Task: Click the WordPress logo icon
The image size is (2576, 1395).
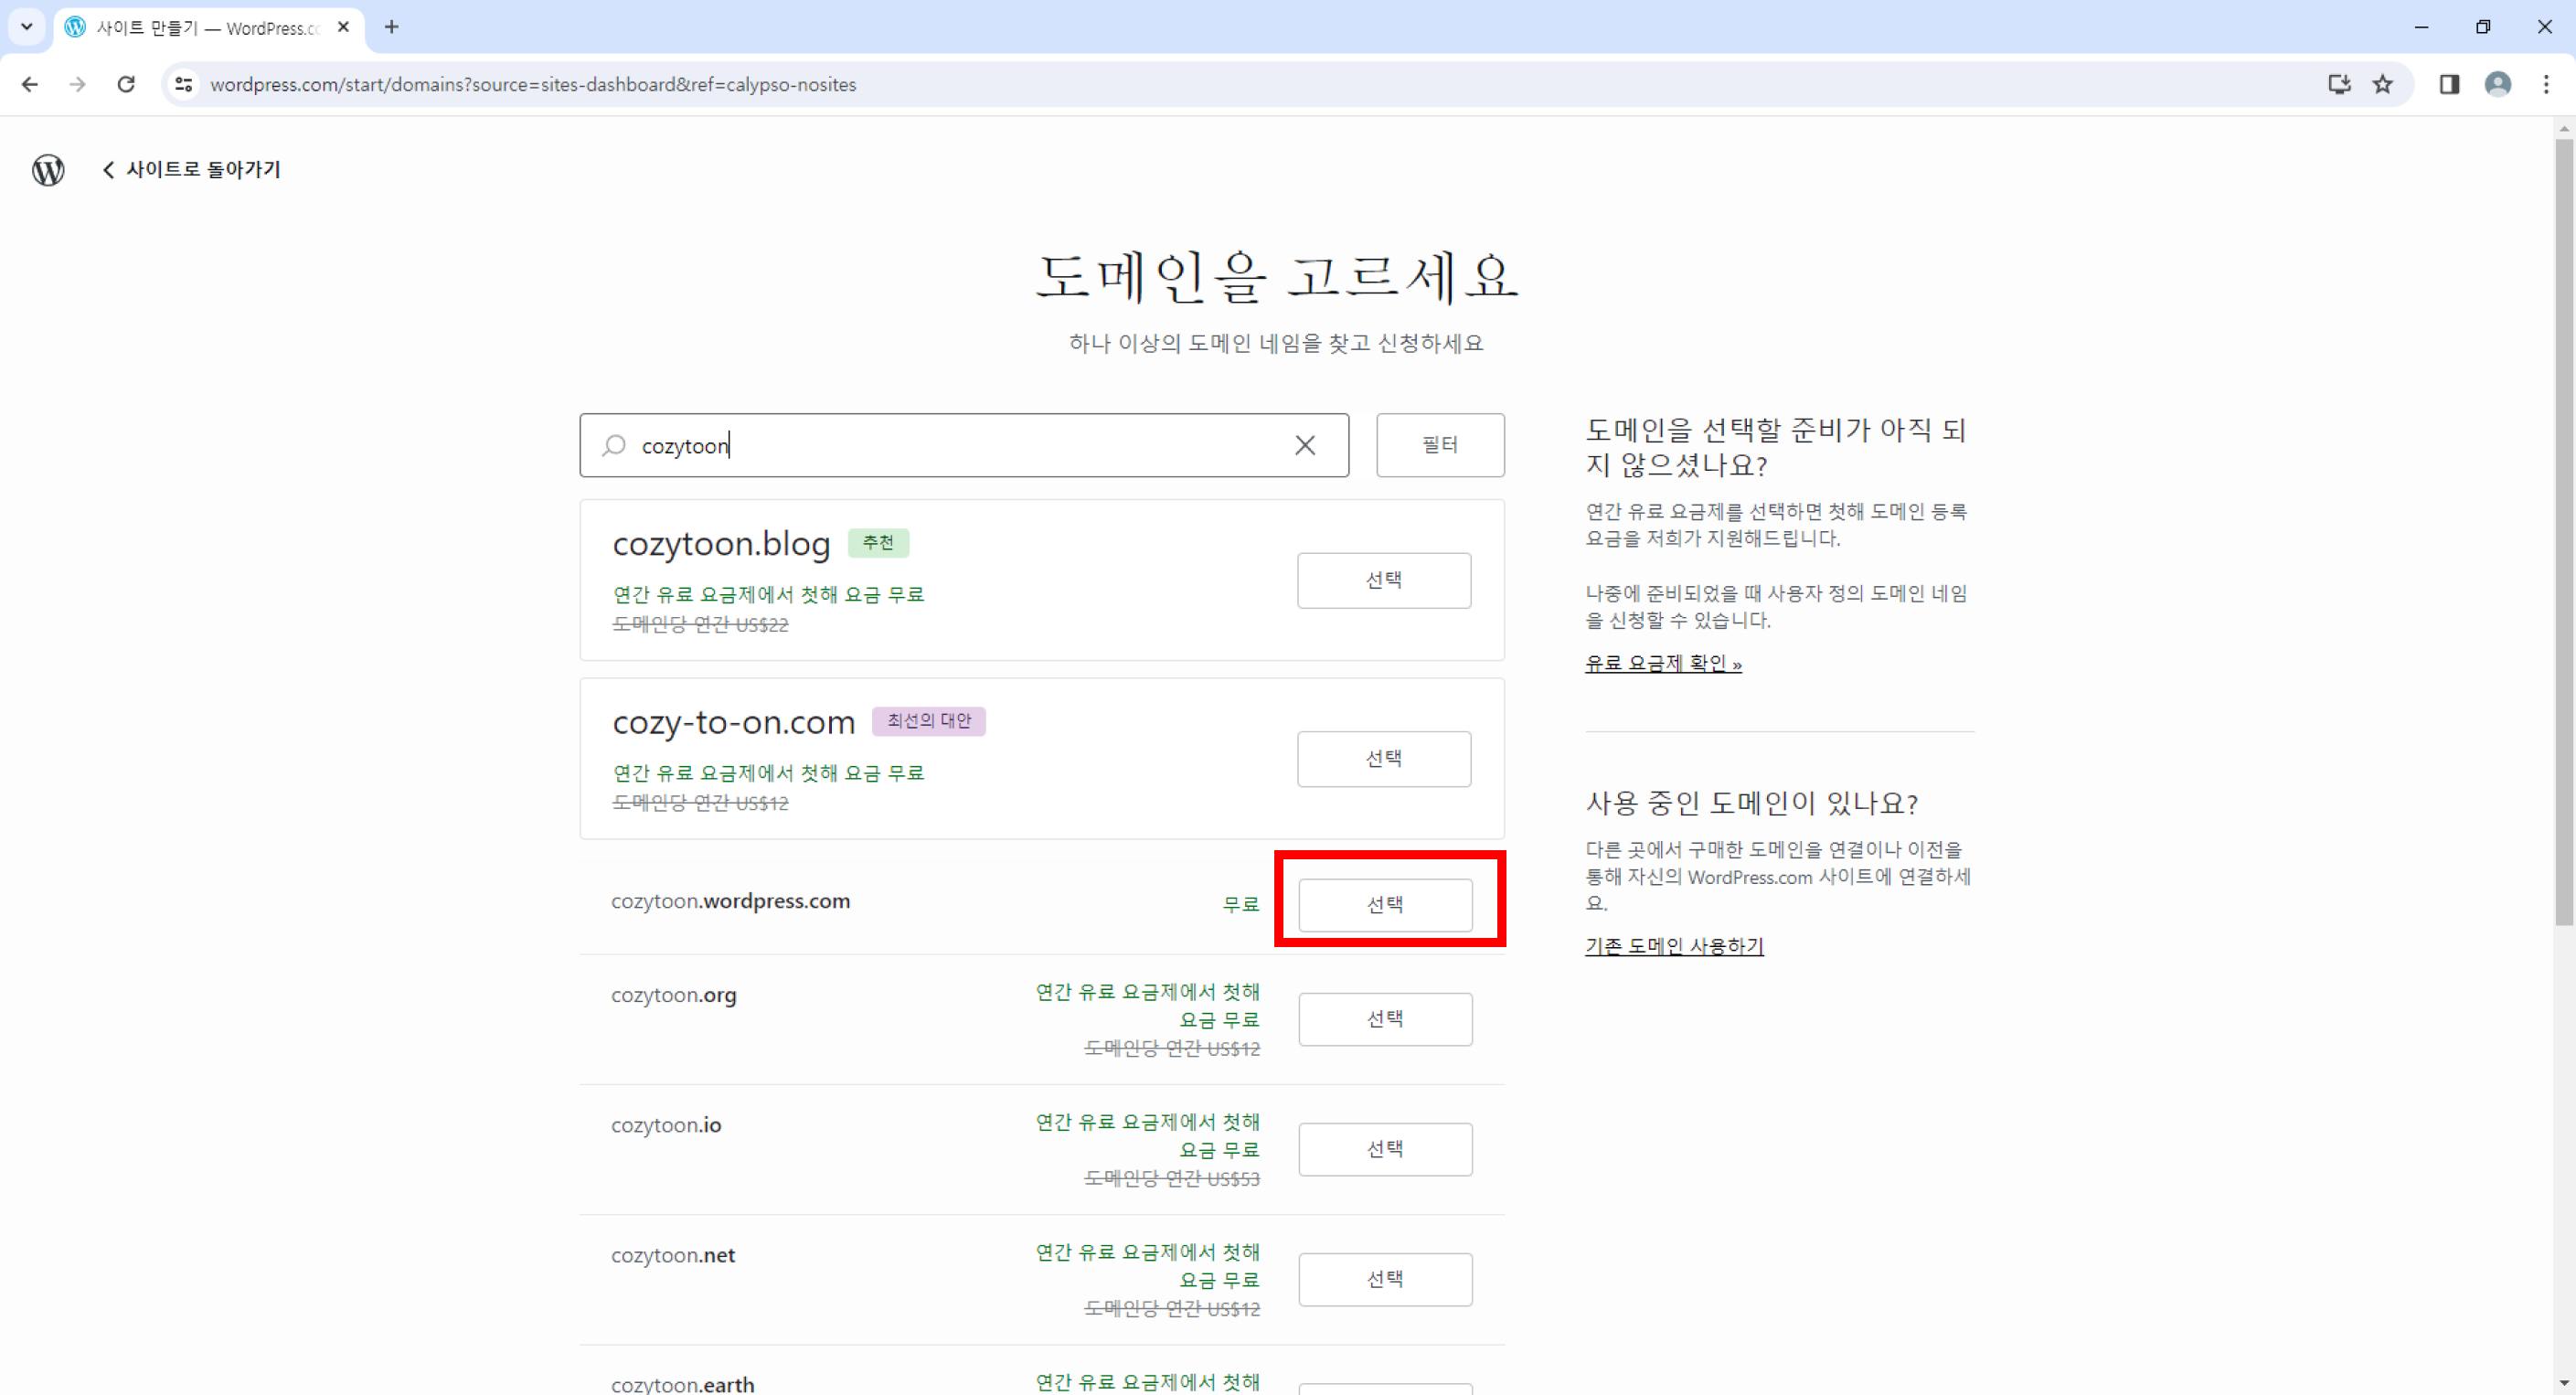Action: coord(48,170)
